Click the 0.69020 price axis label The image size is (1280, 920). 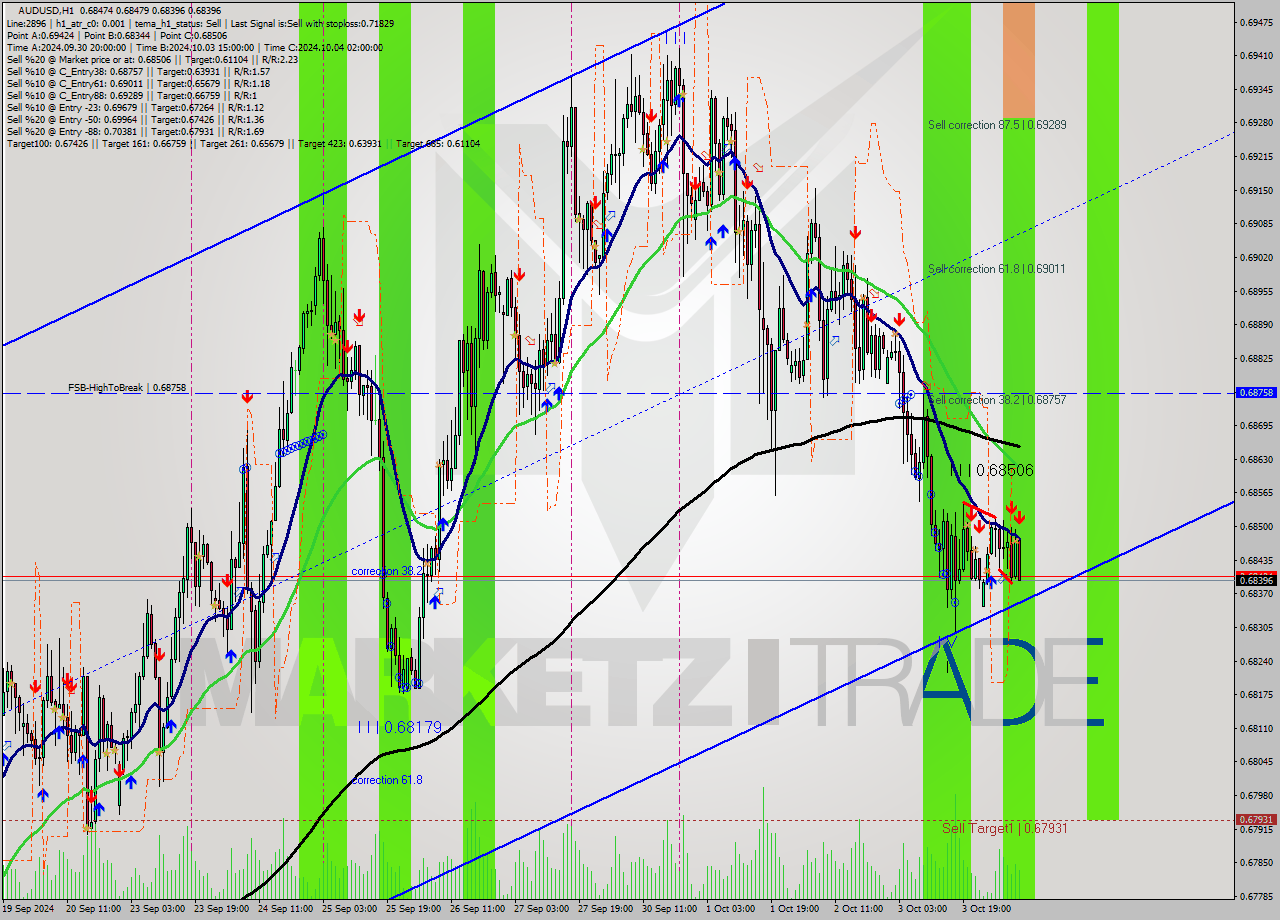[1256, 257]
